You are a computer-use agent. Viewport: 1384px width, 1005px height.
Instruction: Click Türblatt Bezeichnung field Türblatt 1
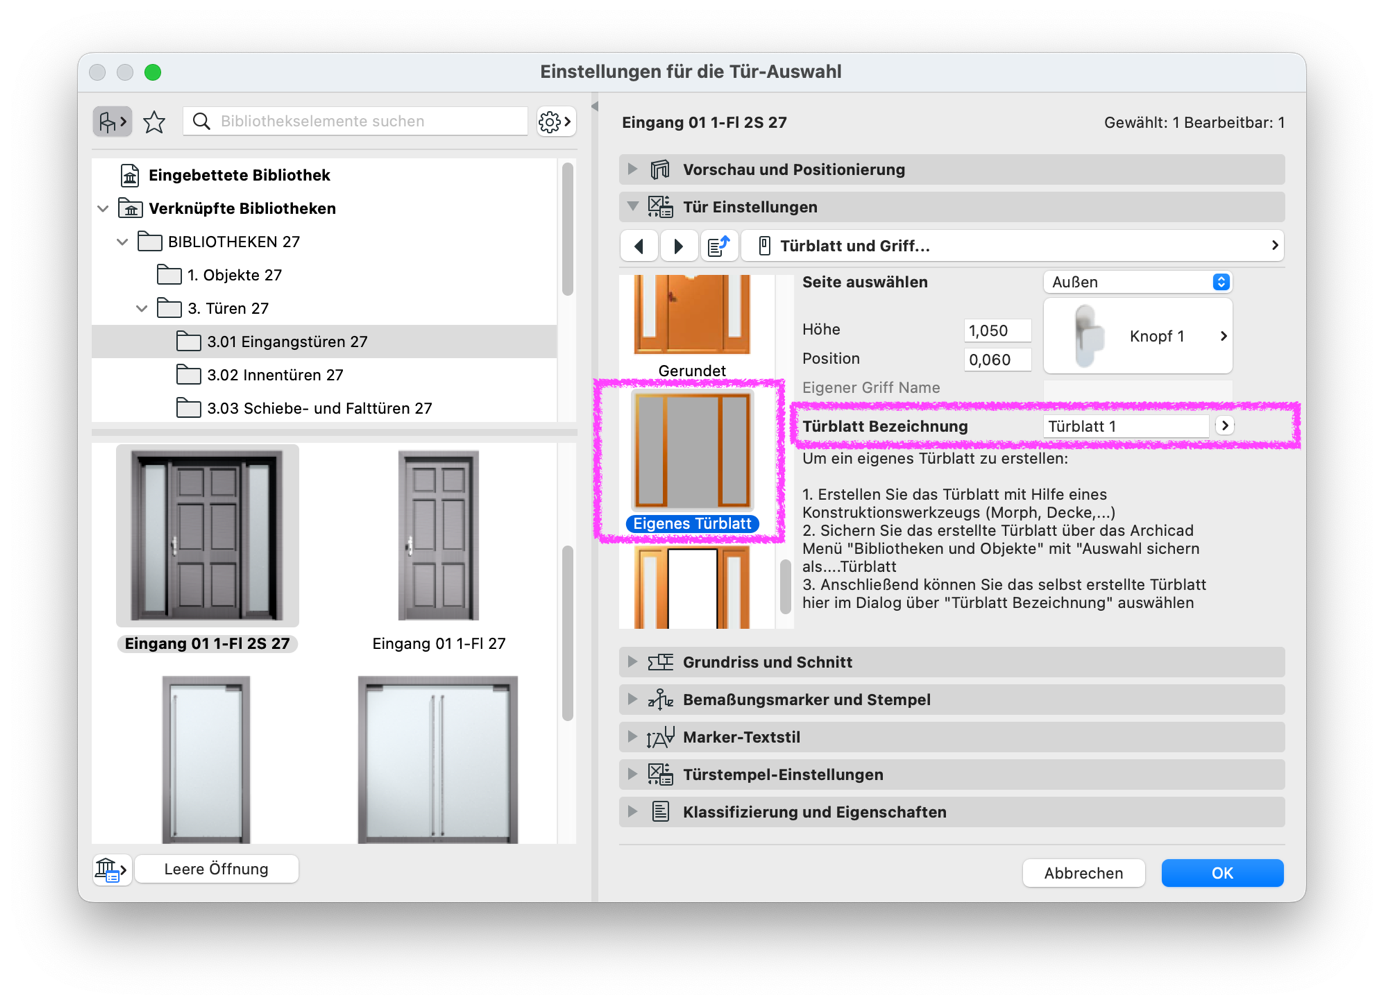click(x=1126, y=426)
